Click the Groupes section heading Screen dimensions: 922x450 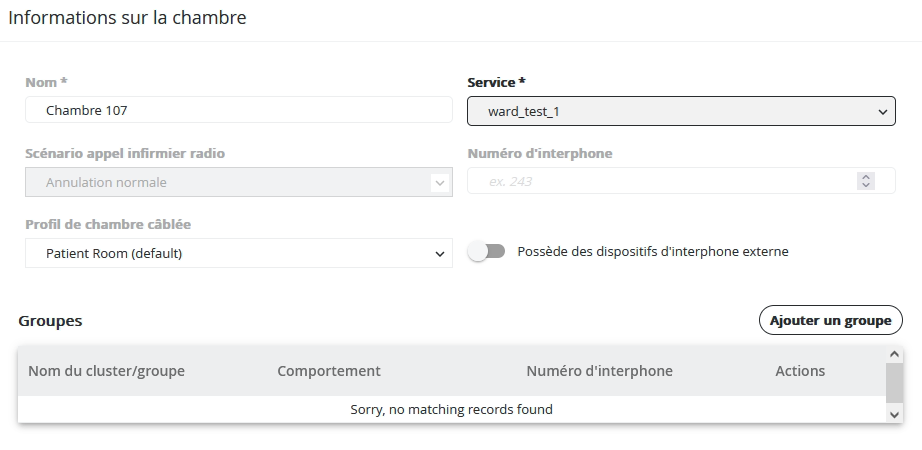click(50, 321)
